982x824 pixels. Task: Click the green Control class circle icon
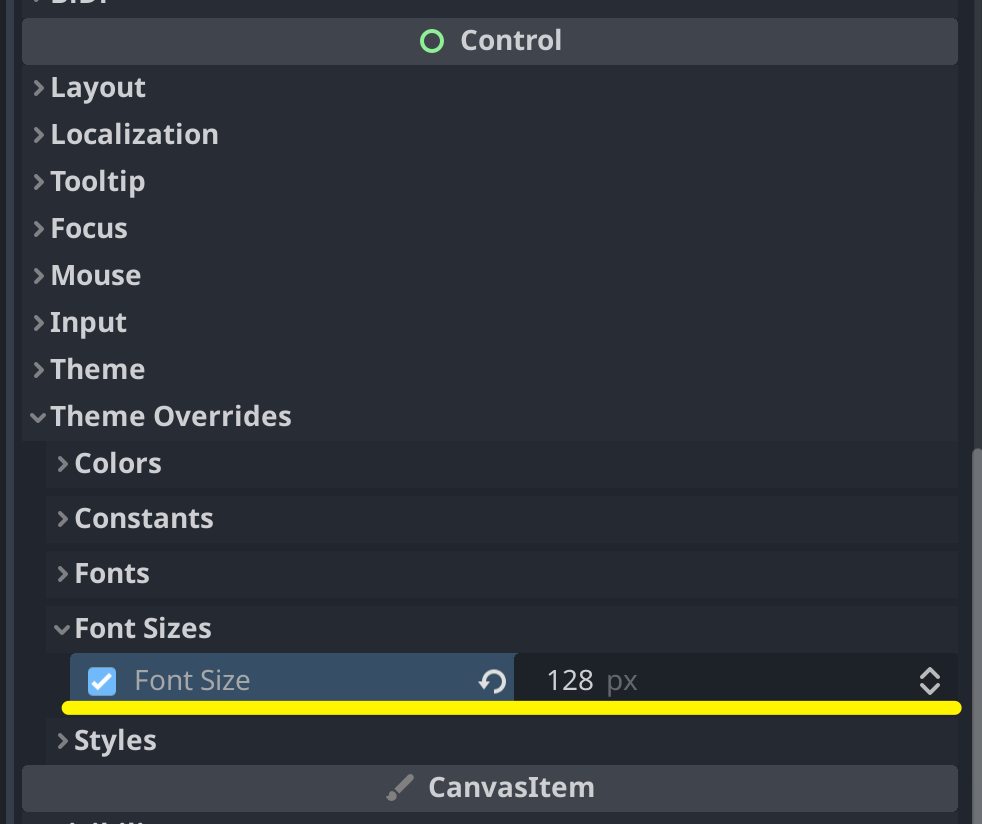[x=432, y=41]
